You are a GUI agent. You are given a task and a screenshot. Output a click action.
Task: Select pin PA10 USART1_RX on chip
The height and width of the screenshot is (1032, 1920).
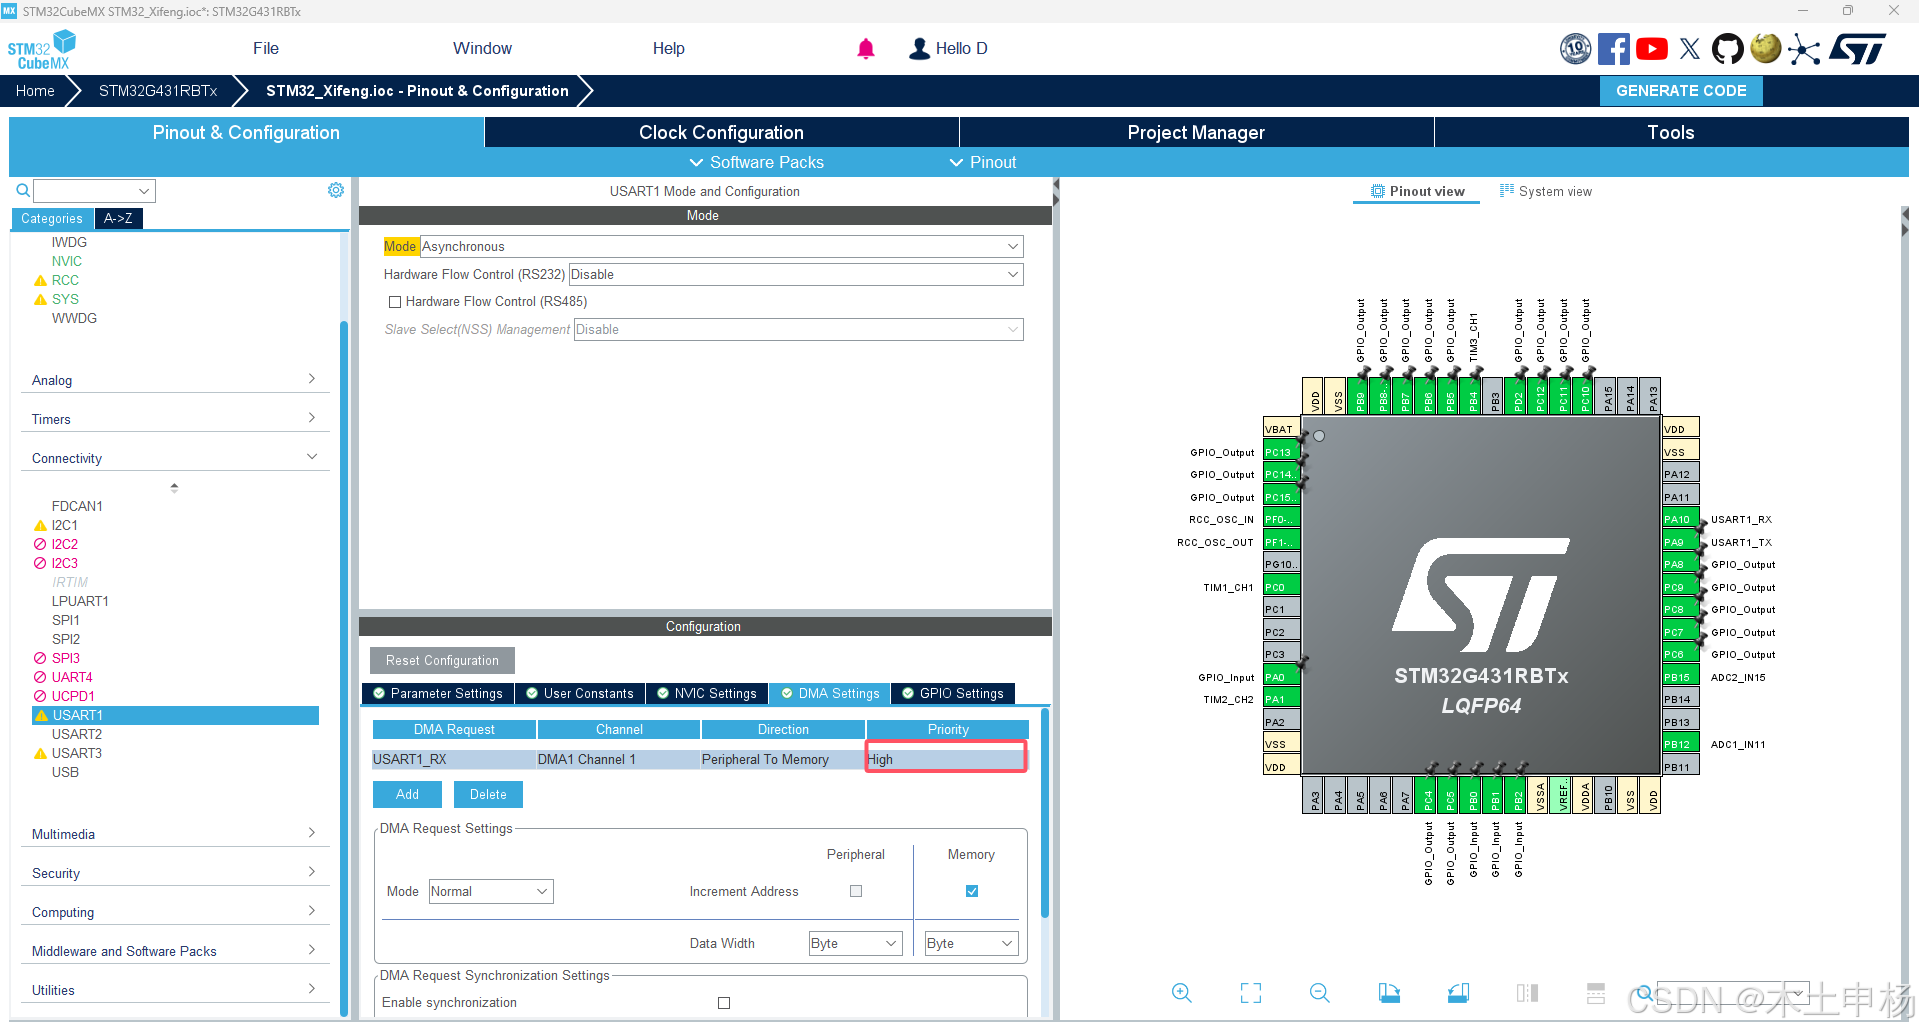[1680, 519]
